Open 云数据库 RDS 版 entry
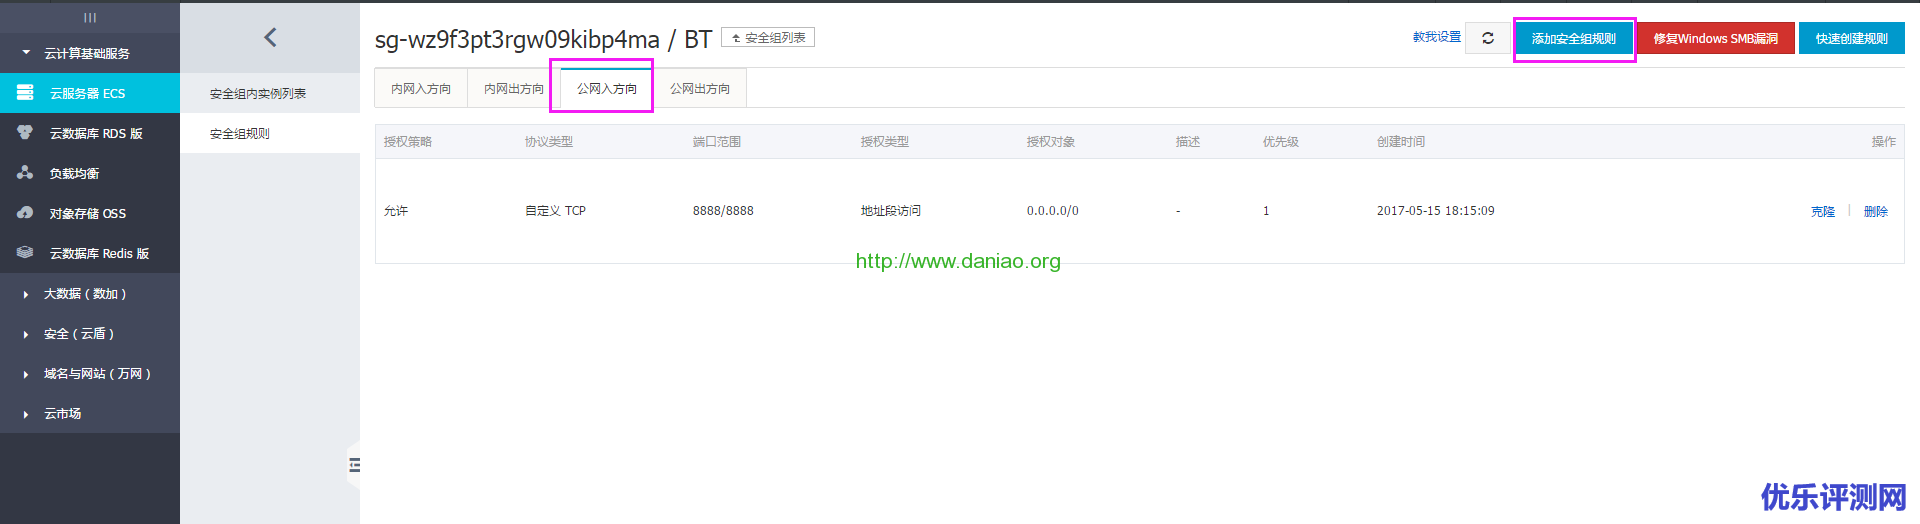 90,133
